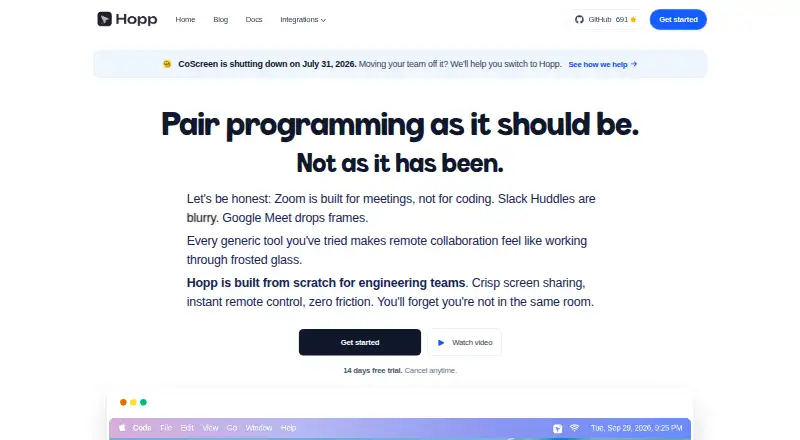Click the Hopp logo icon
The height and width of the screenshot is (440, 800).
pyautogui.click(x=105, y=19)
